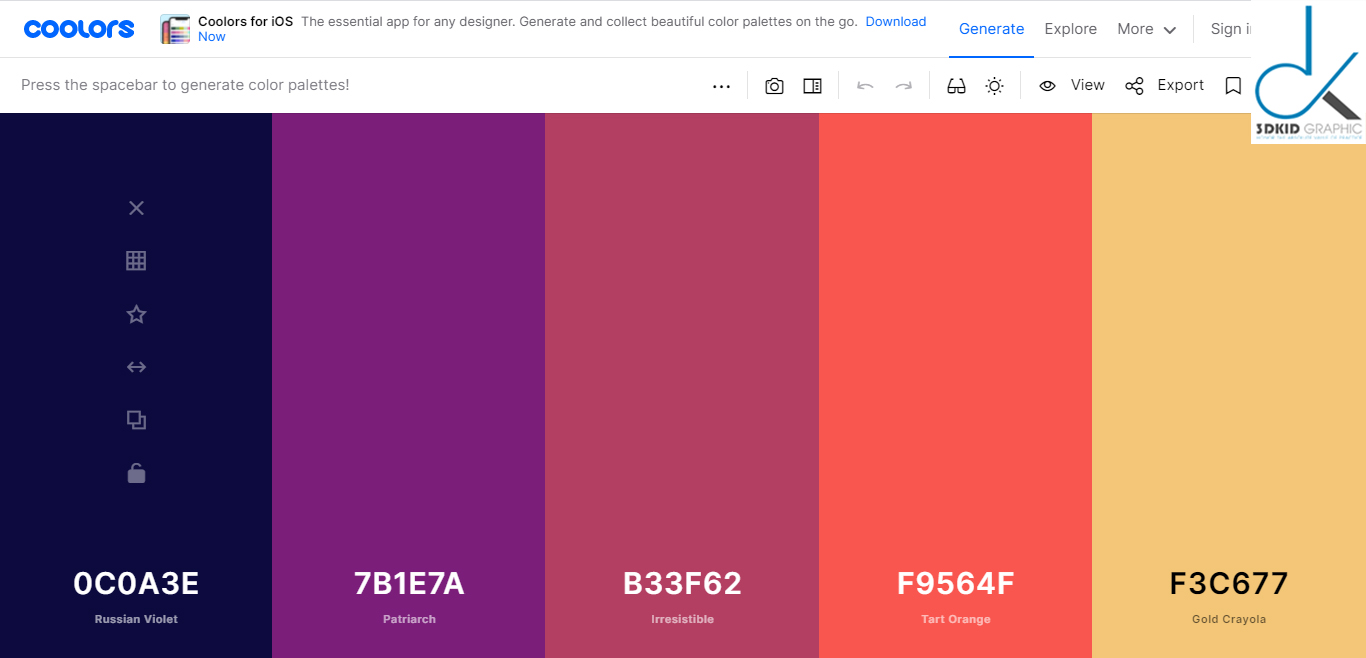This screenshot has height=658, width=1366.
Task: Save Russian Violet color using star icon
Action: pos(137,315)
